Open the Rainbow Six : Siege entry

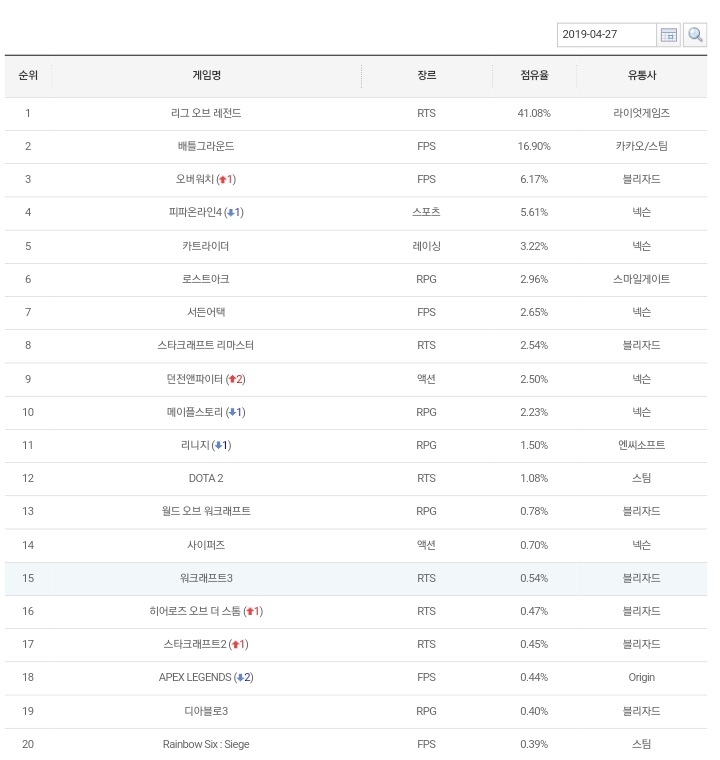206,744
